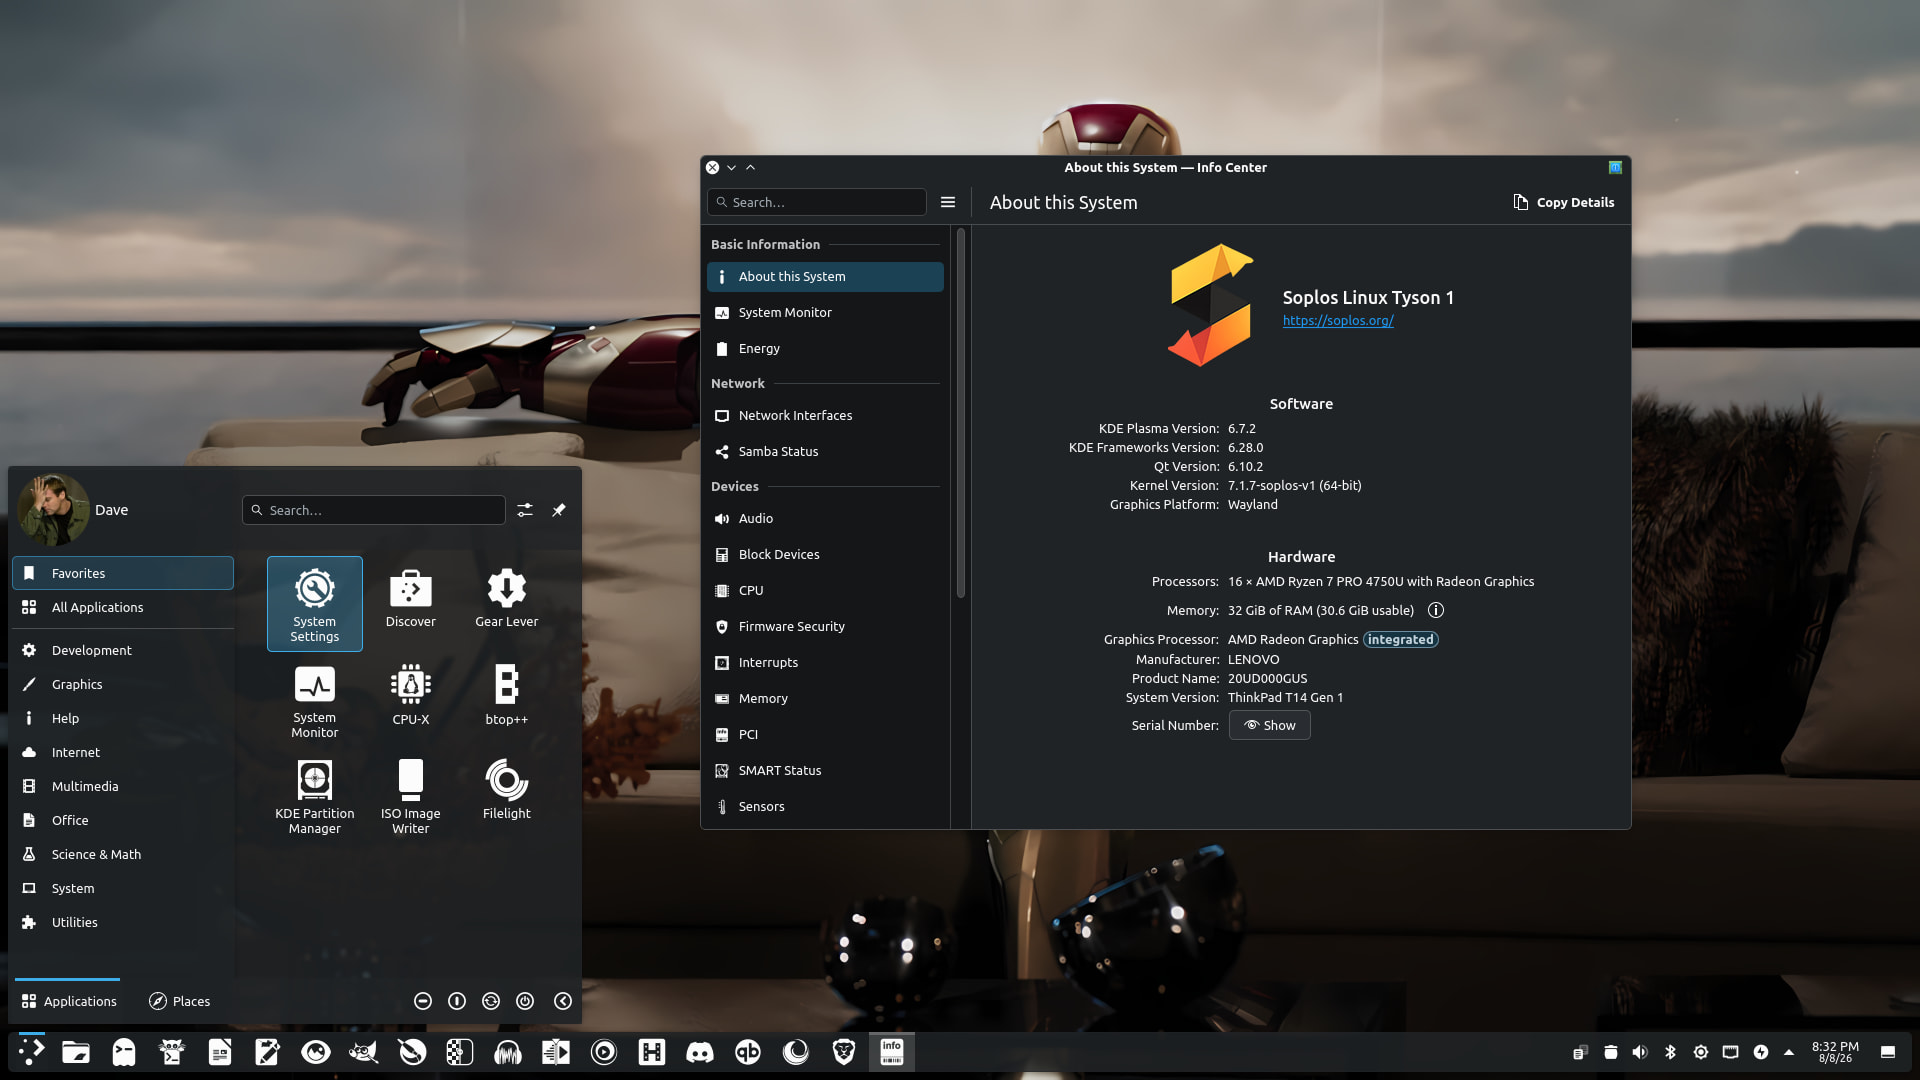Open Discord from the taskbar
1920x1080 pixels.
coord(700,1052)
